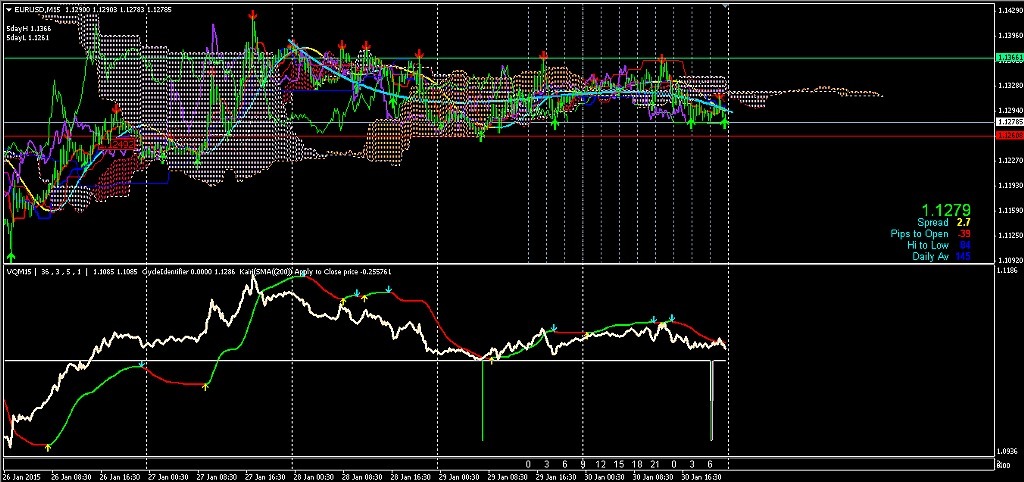
Task: Click the 26 Jan 2015 date on time axis
Action: coord(21,476)
